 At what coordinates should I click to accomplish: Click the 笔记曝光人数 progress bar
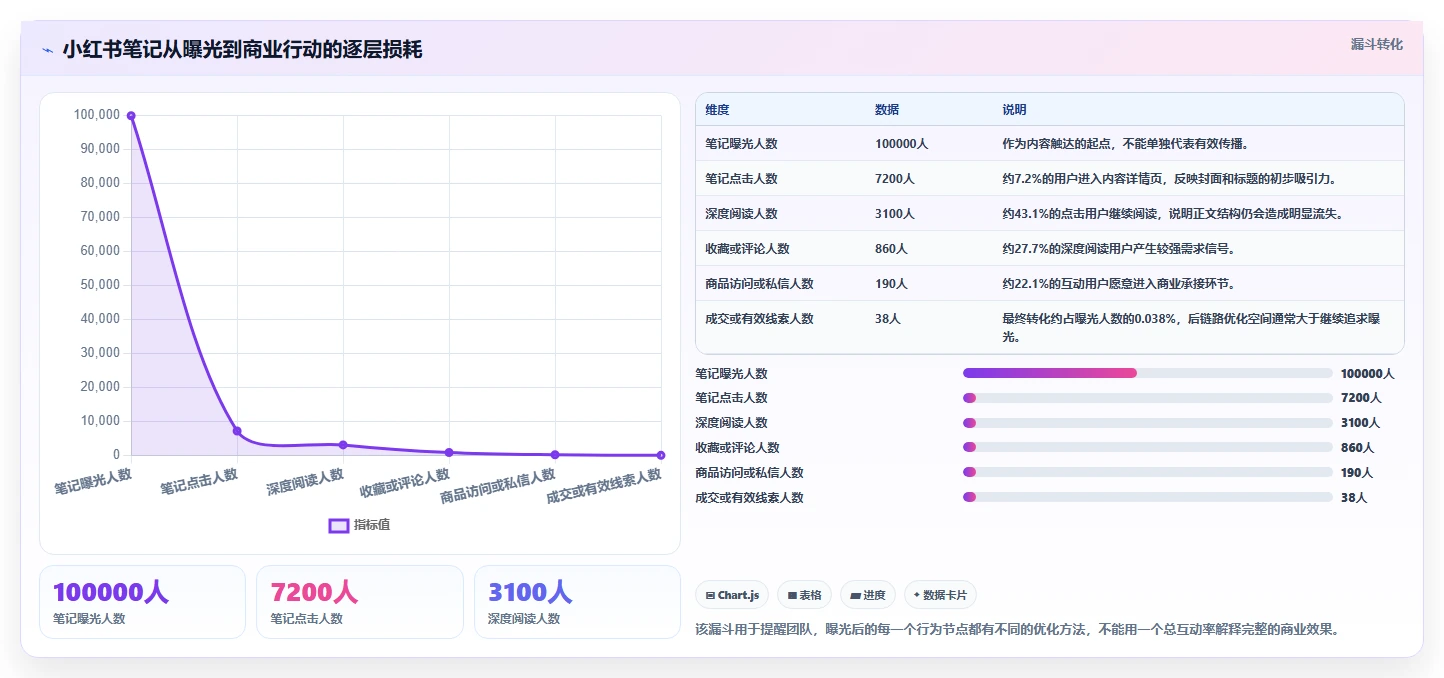(1147, 373)
